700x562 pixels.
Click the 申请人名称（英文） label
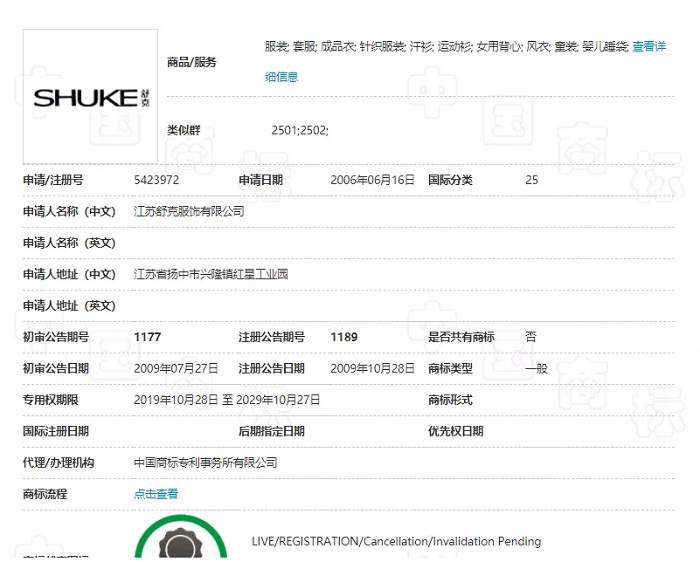(69, 243)
